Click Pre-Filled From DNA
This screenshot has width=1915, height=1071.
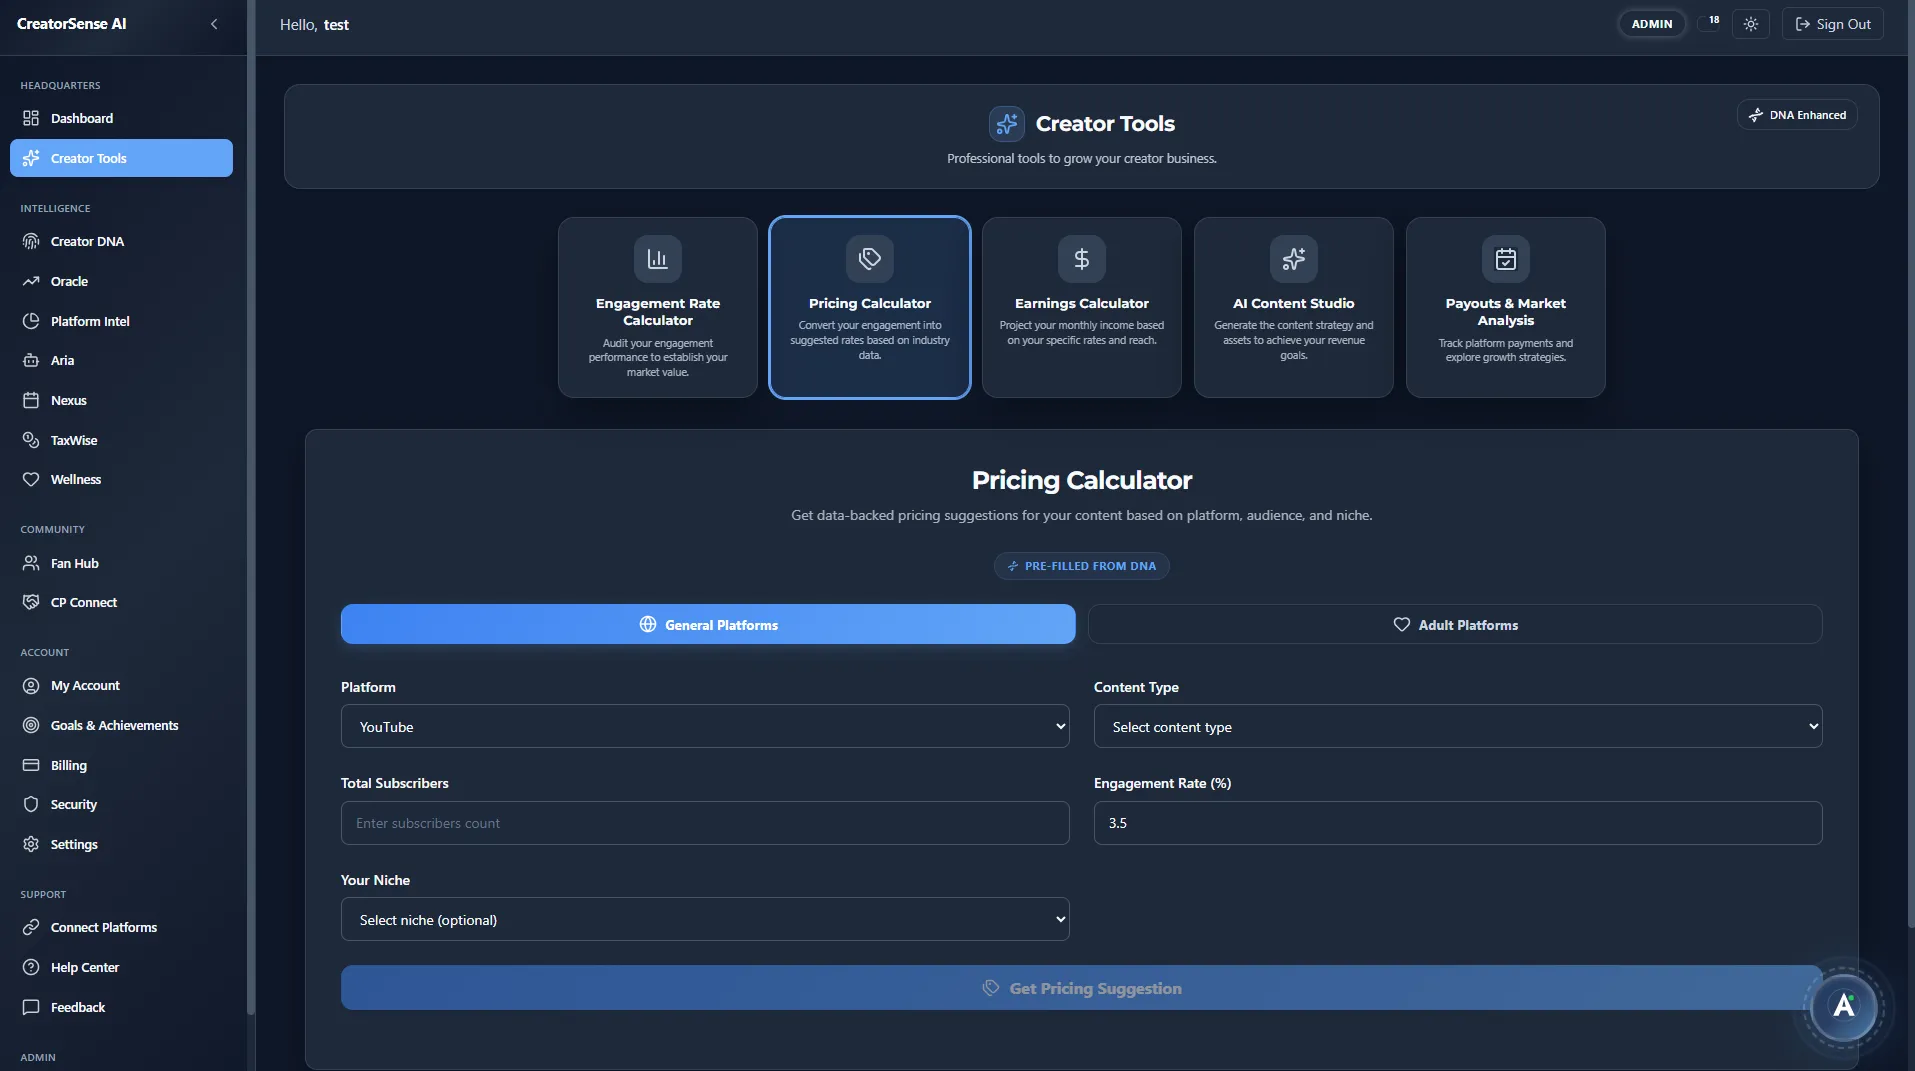click(1081, 566)
